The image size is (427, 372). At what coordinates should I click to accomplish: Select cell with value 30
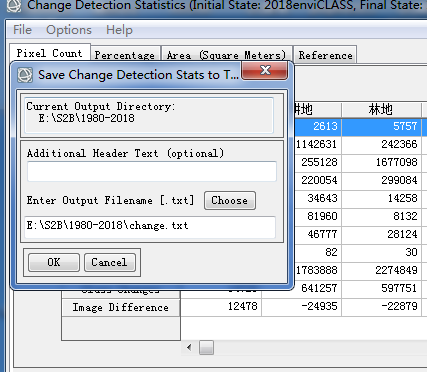tap(381, 252)
